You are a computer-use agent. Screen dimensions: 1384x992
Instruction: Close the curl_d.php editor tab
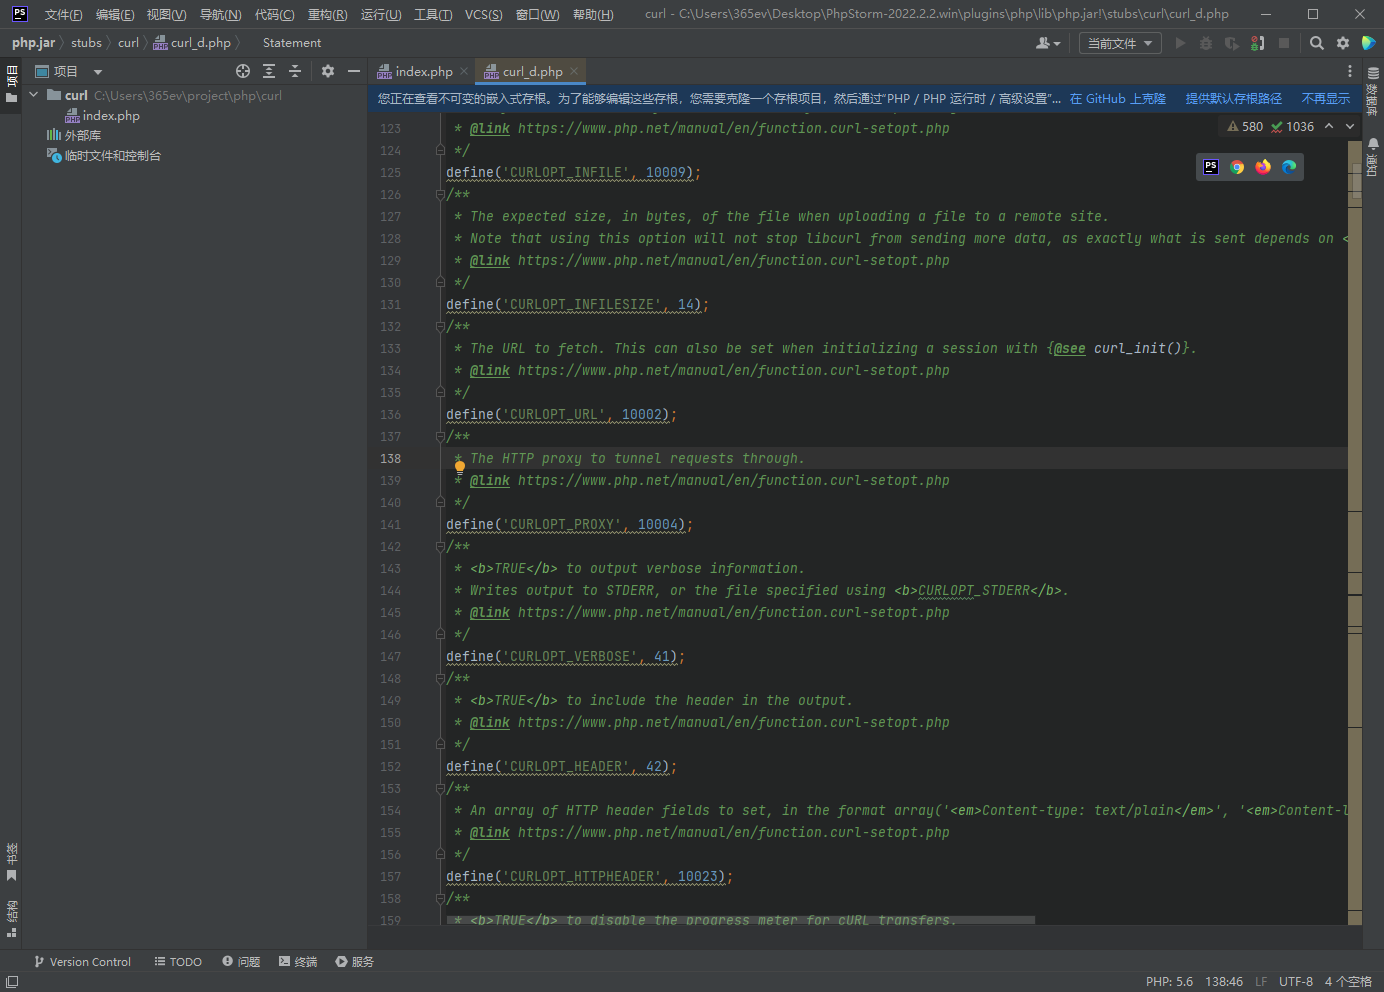pos(574,71)
